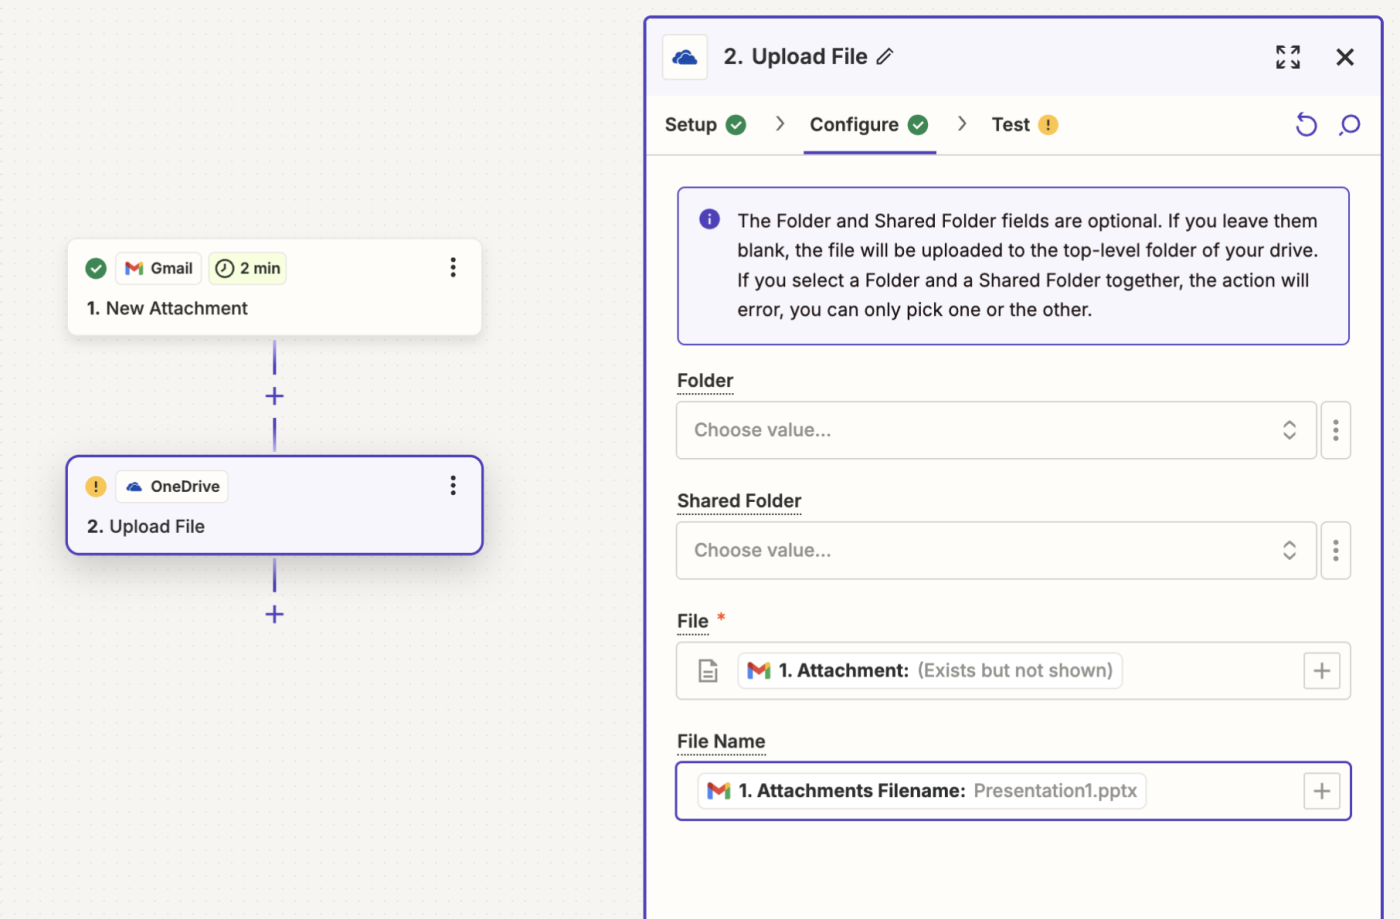Screen dimensions: 1400x919
Task: Add a step below Upload File
Action: point(274,614)
